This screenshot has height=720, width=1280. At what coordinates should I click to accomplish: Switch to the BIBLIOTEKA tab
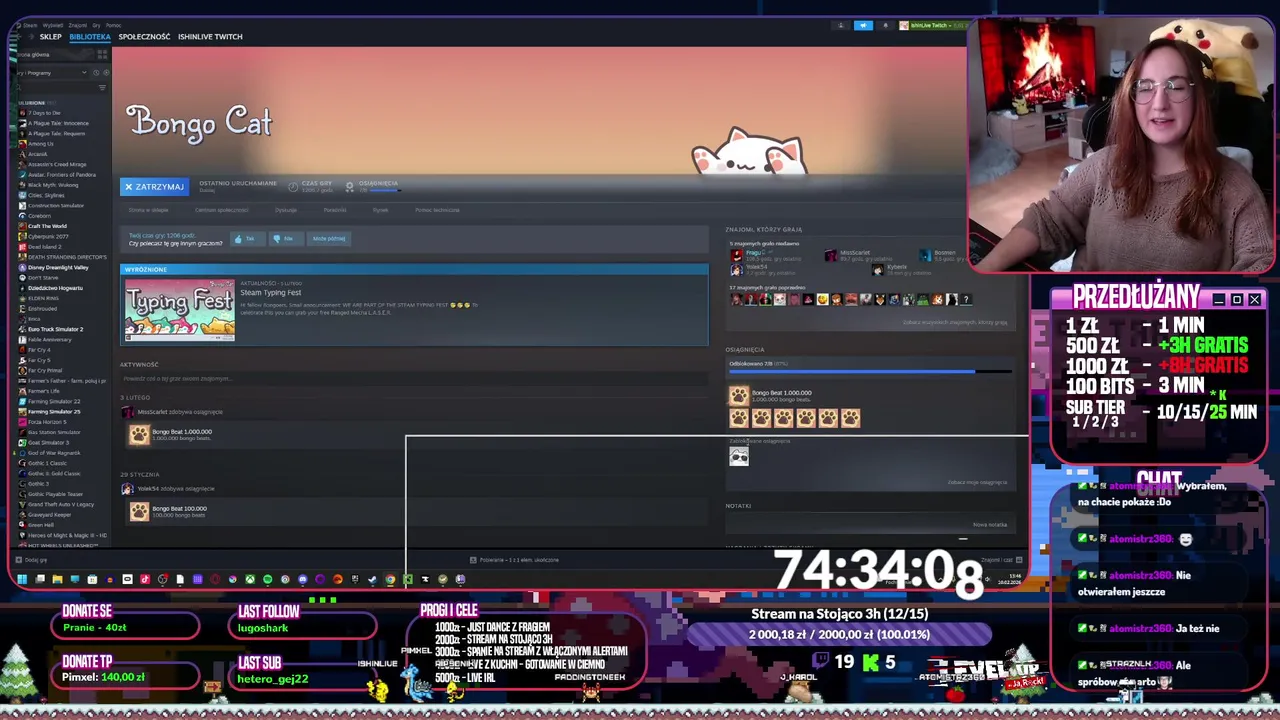pos(89,37)
